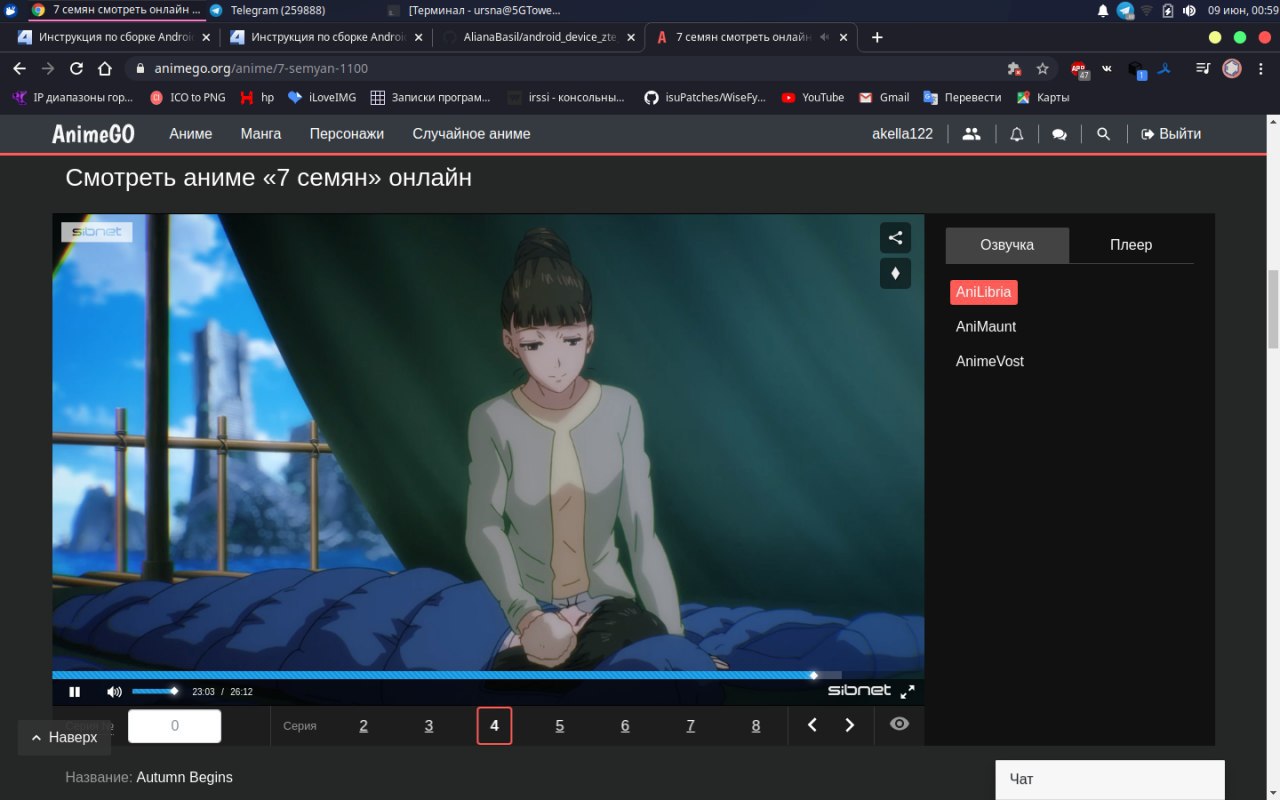
Task: Select AniLibria voiceover
Action: tap(984, 292)
